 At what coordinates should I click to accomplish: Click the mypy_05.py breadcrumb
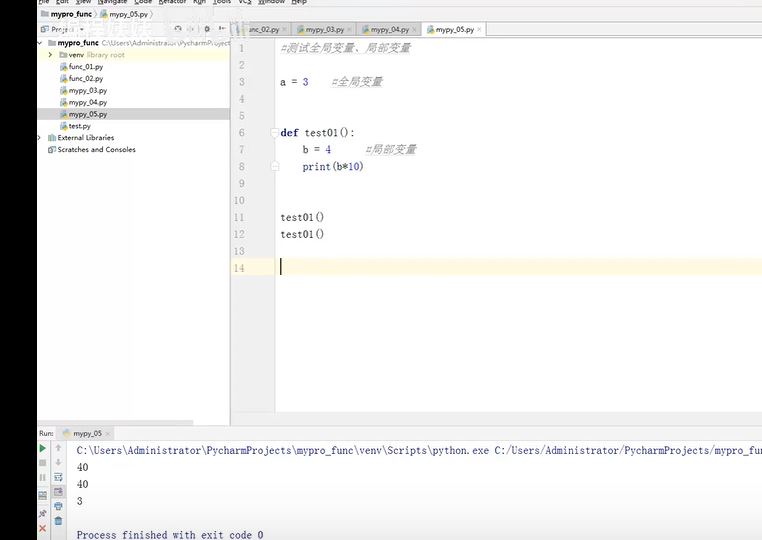pyautogui.click(x=124, y=14)
